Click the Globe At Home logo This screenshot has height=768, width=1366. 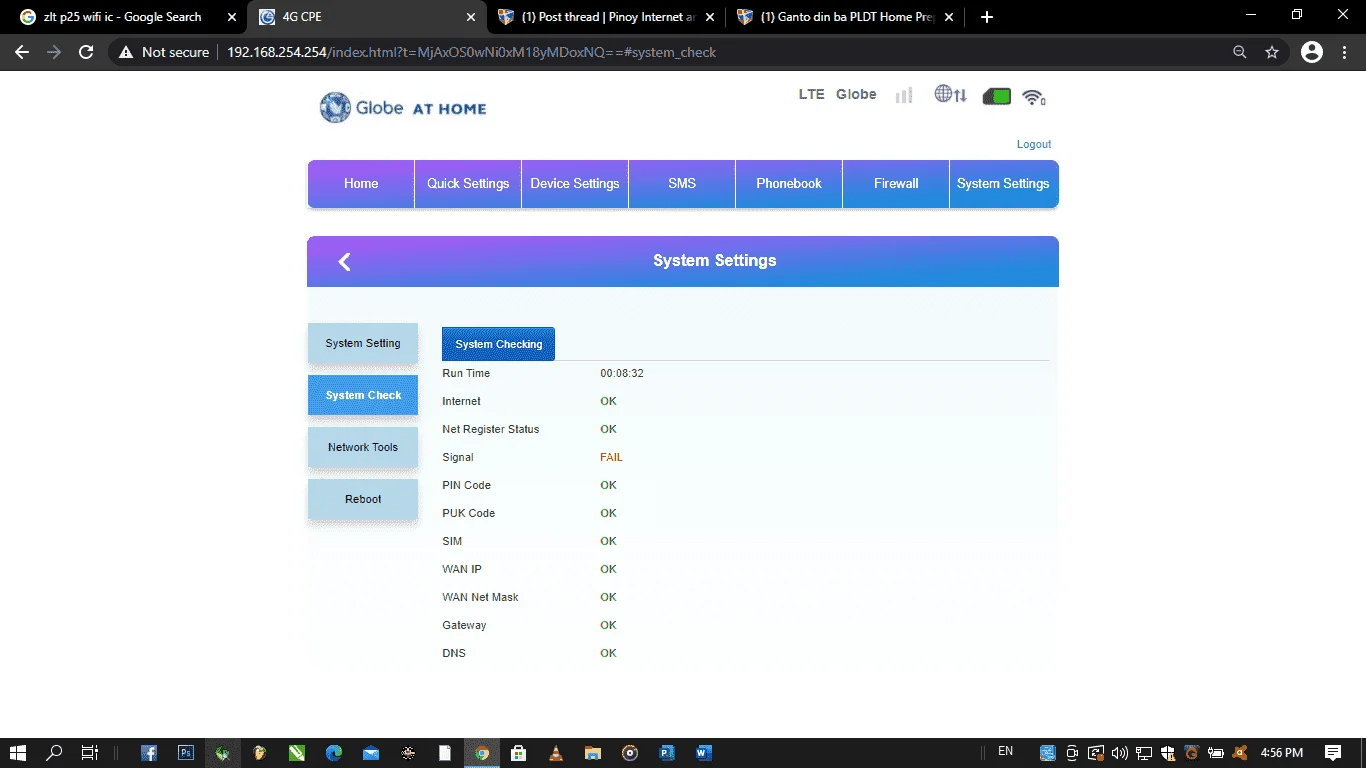point(403,107)
